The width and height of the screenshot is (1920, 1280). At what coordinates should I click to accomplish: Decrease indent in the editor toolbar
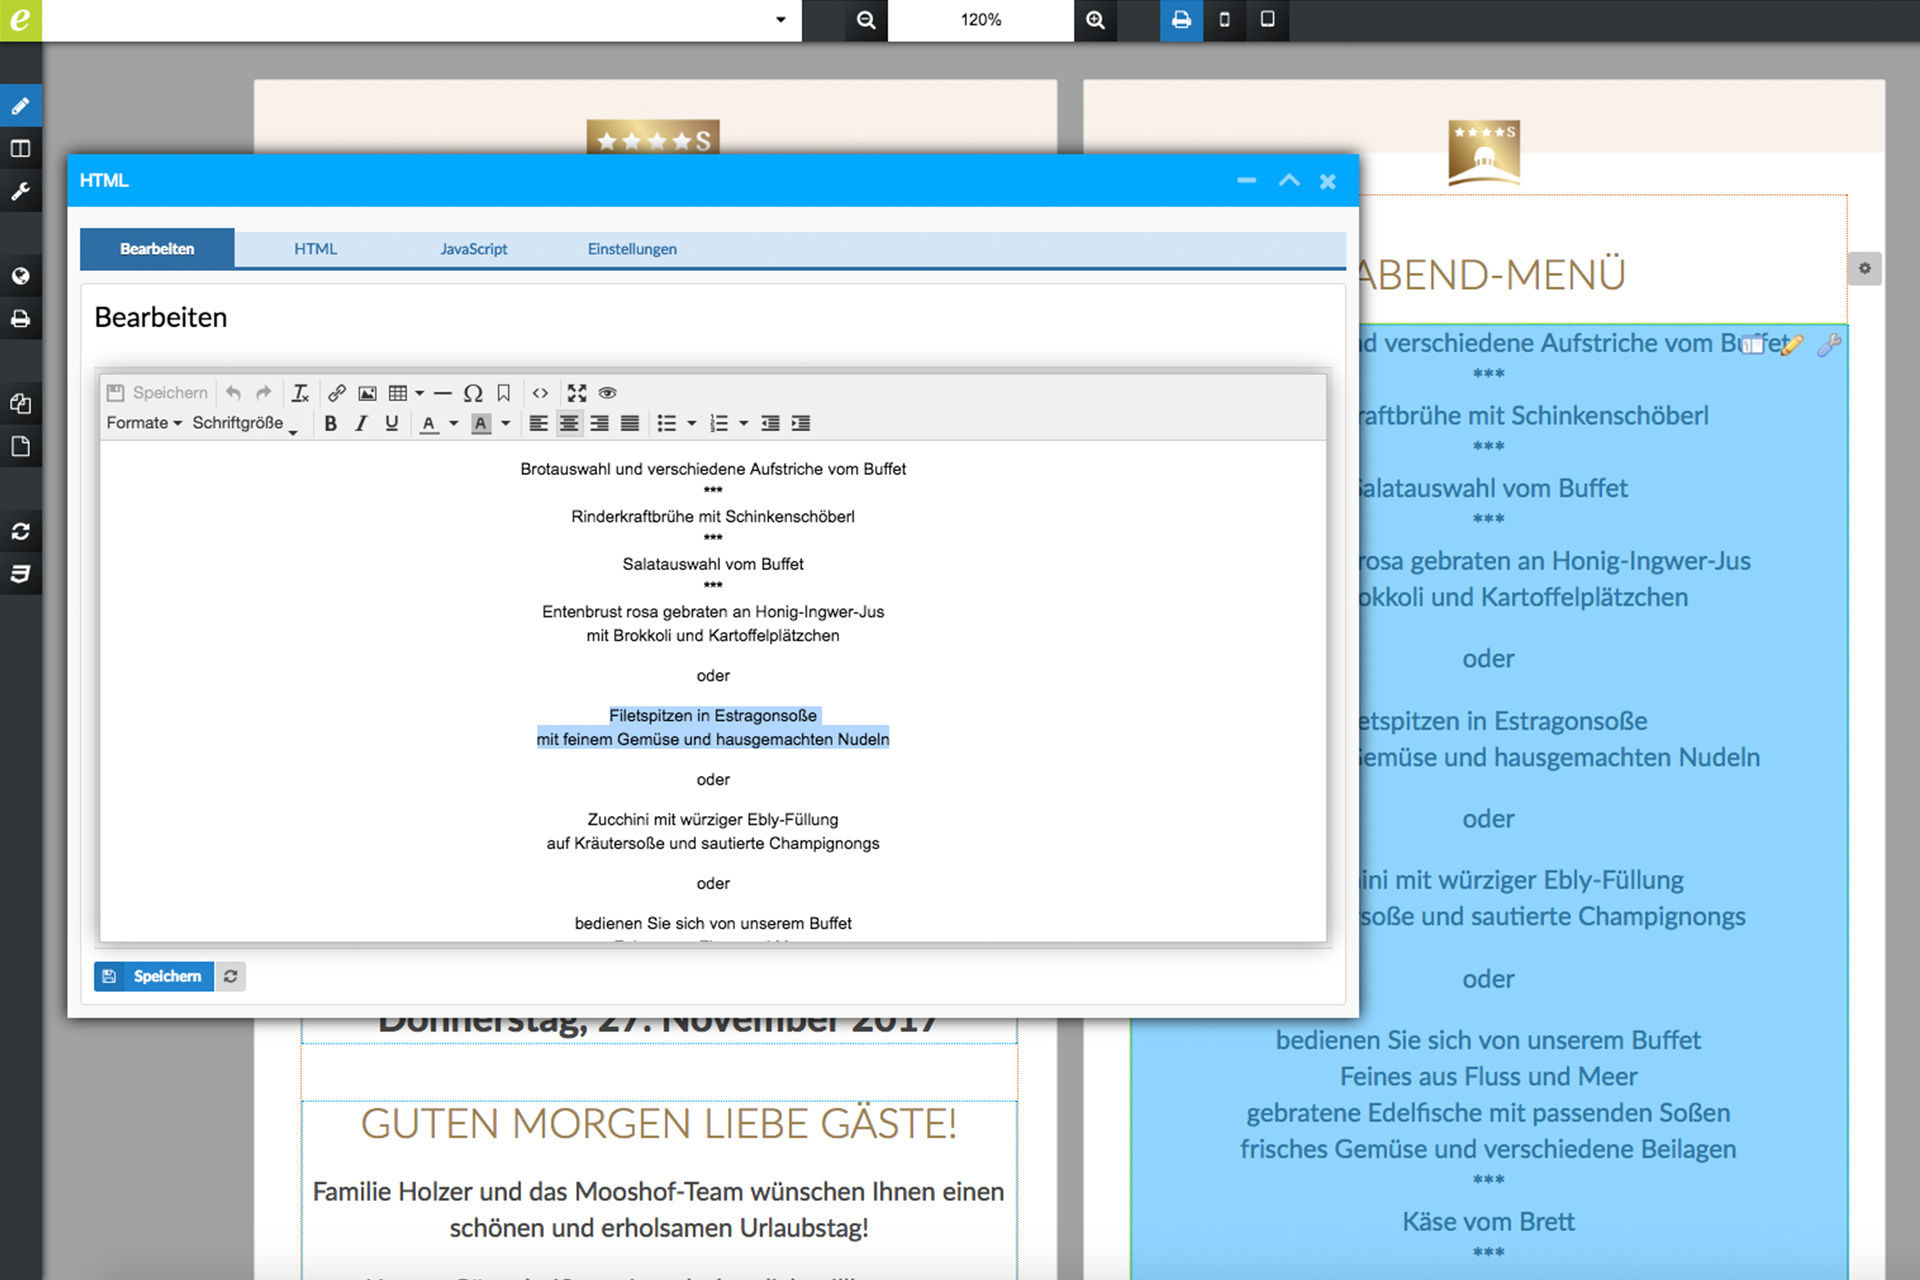[770, 424]
